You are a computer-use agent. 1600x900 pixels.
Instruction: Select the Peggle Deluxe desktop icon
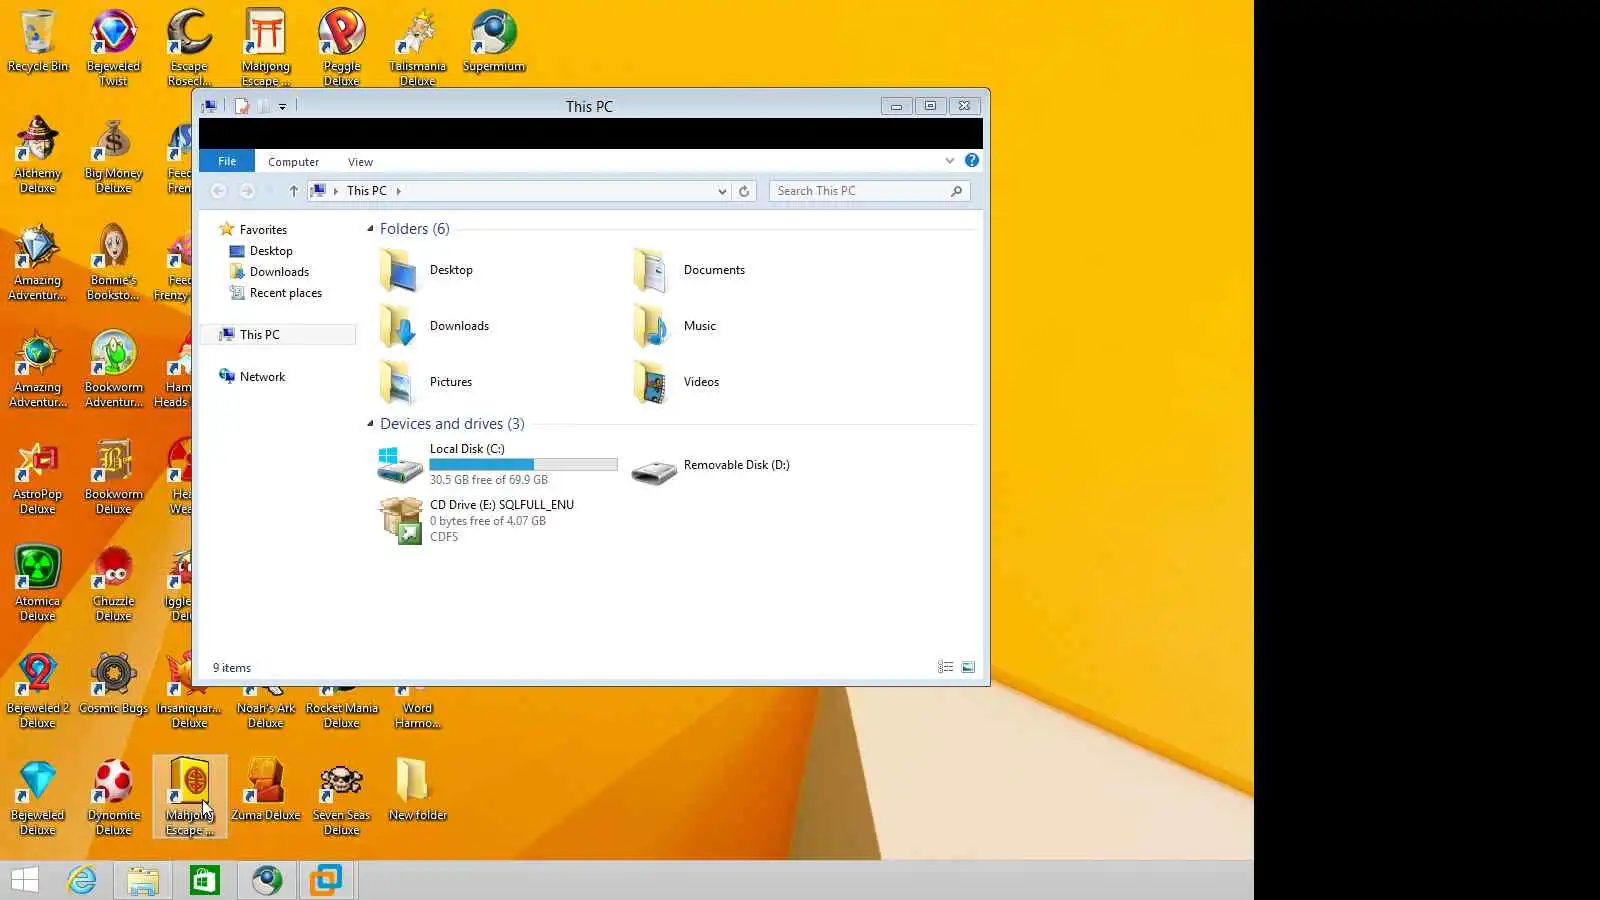[342, 48]
